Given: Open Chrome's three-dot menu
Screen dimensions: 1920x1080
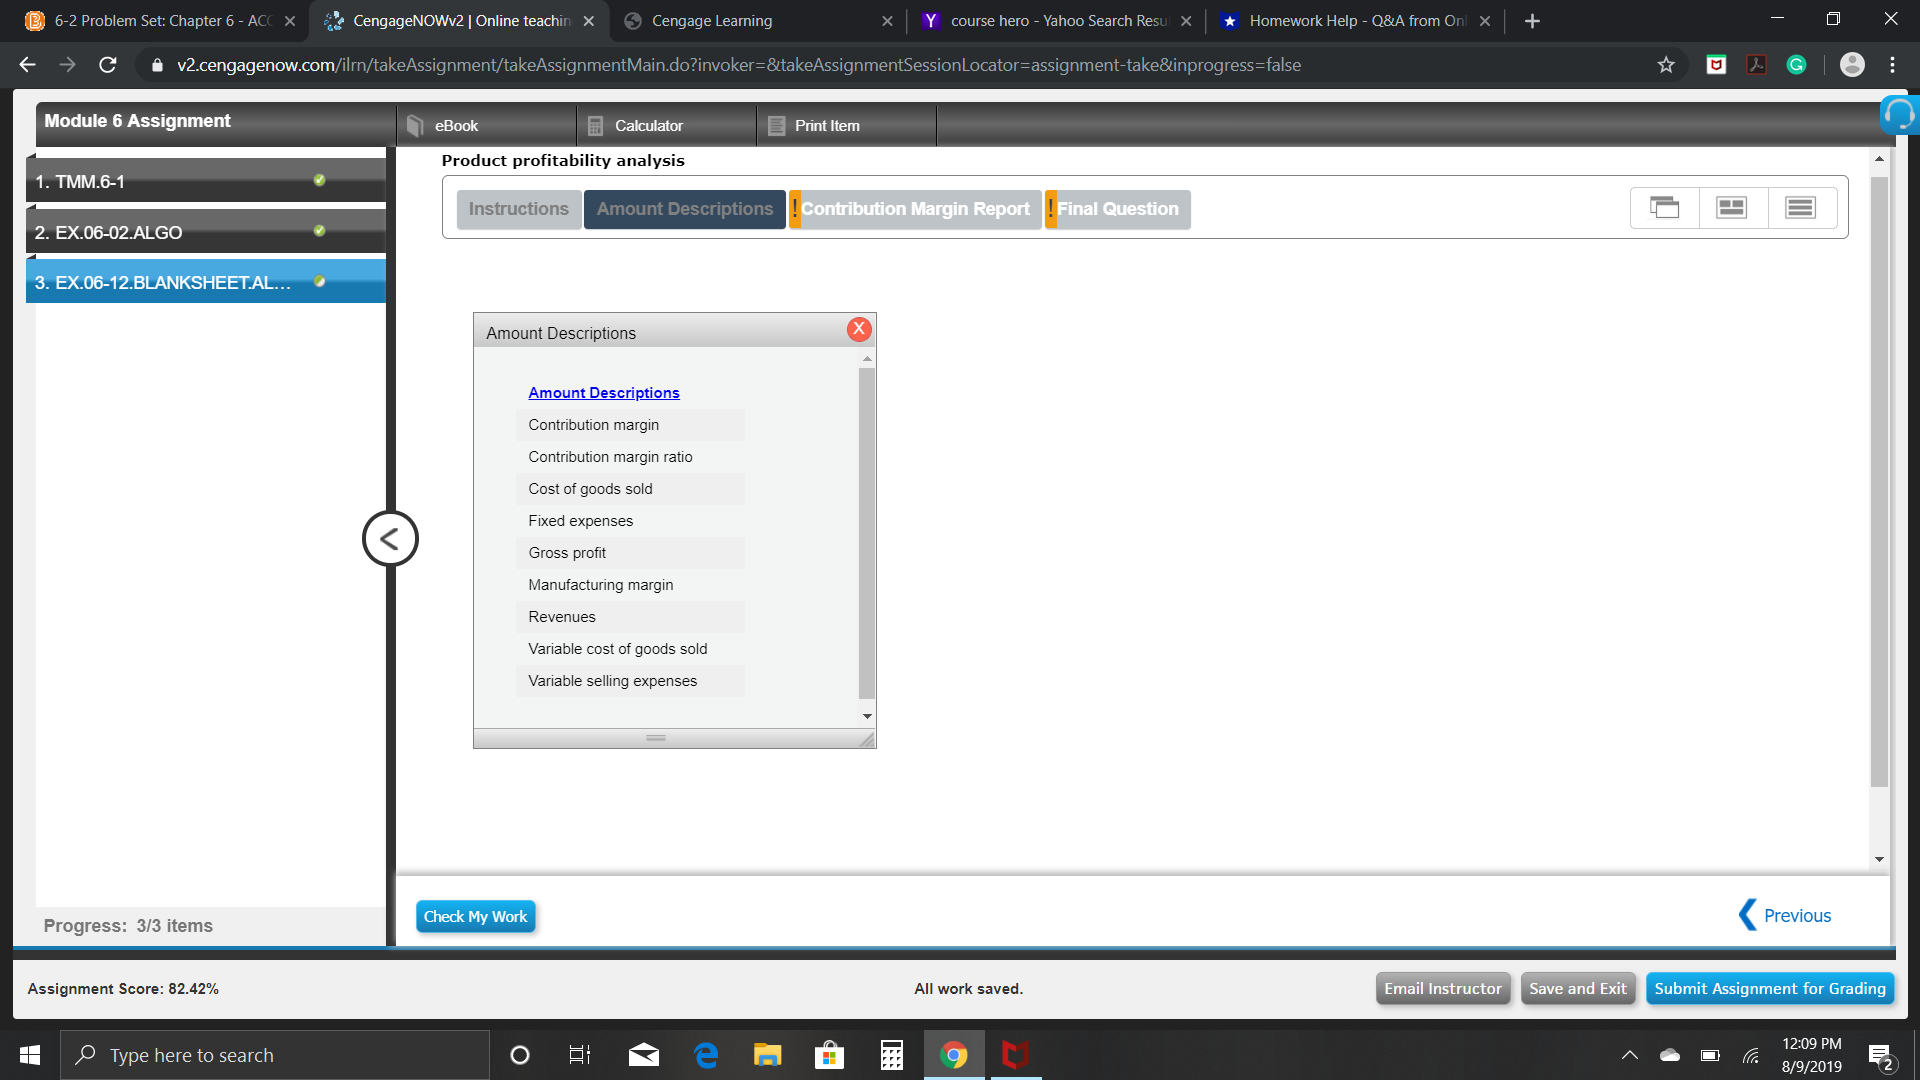Looking at the screenshot, I should 1892,64.
